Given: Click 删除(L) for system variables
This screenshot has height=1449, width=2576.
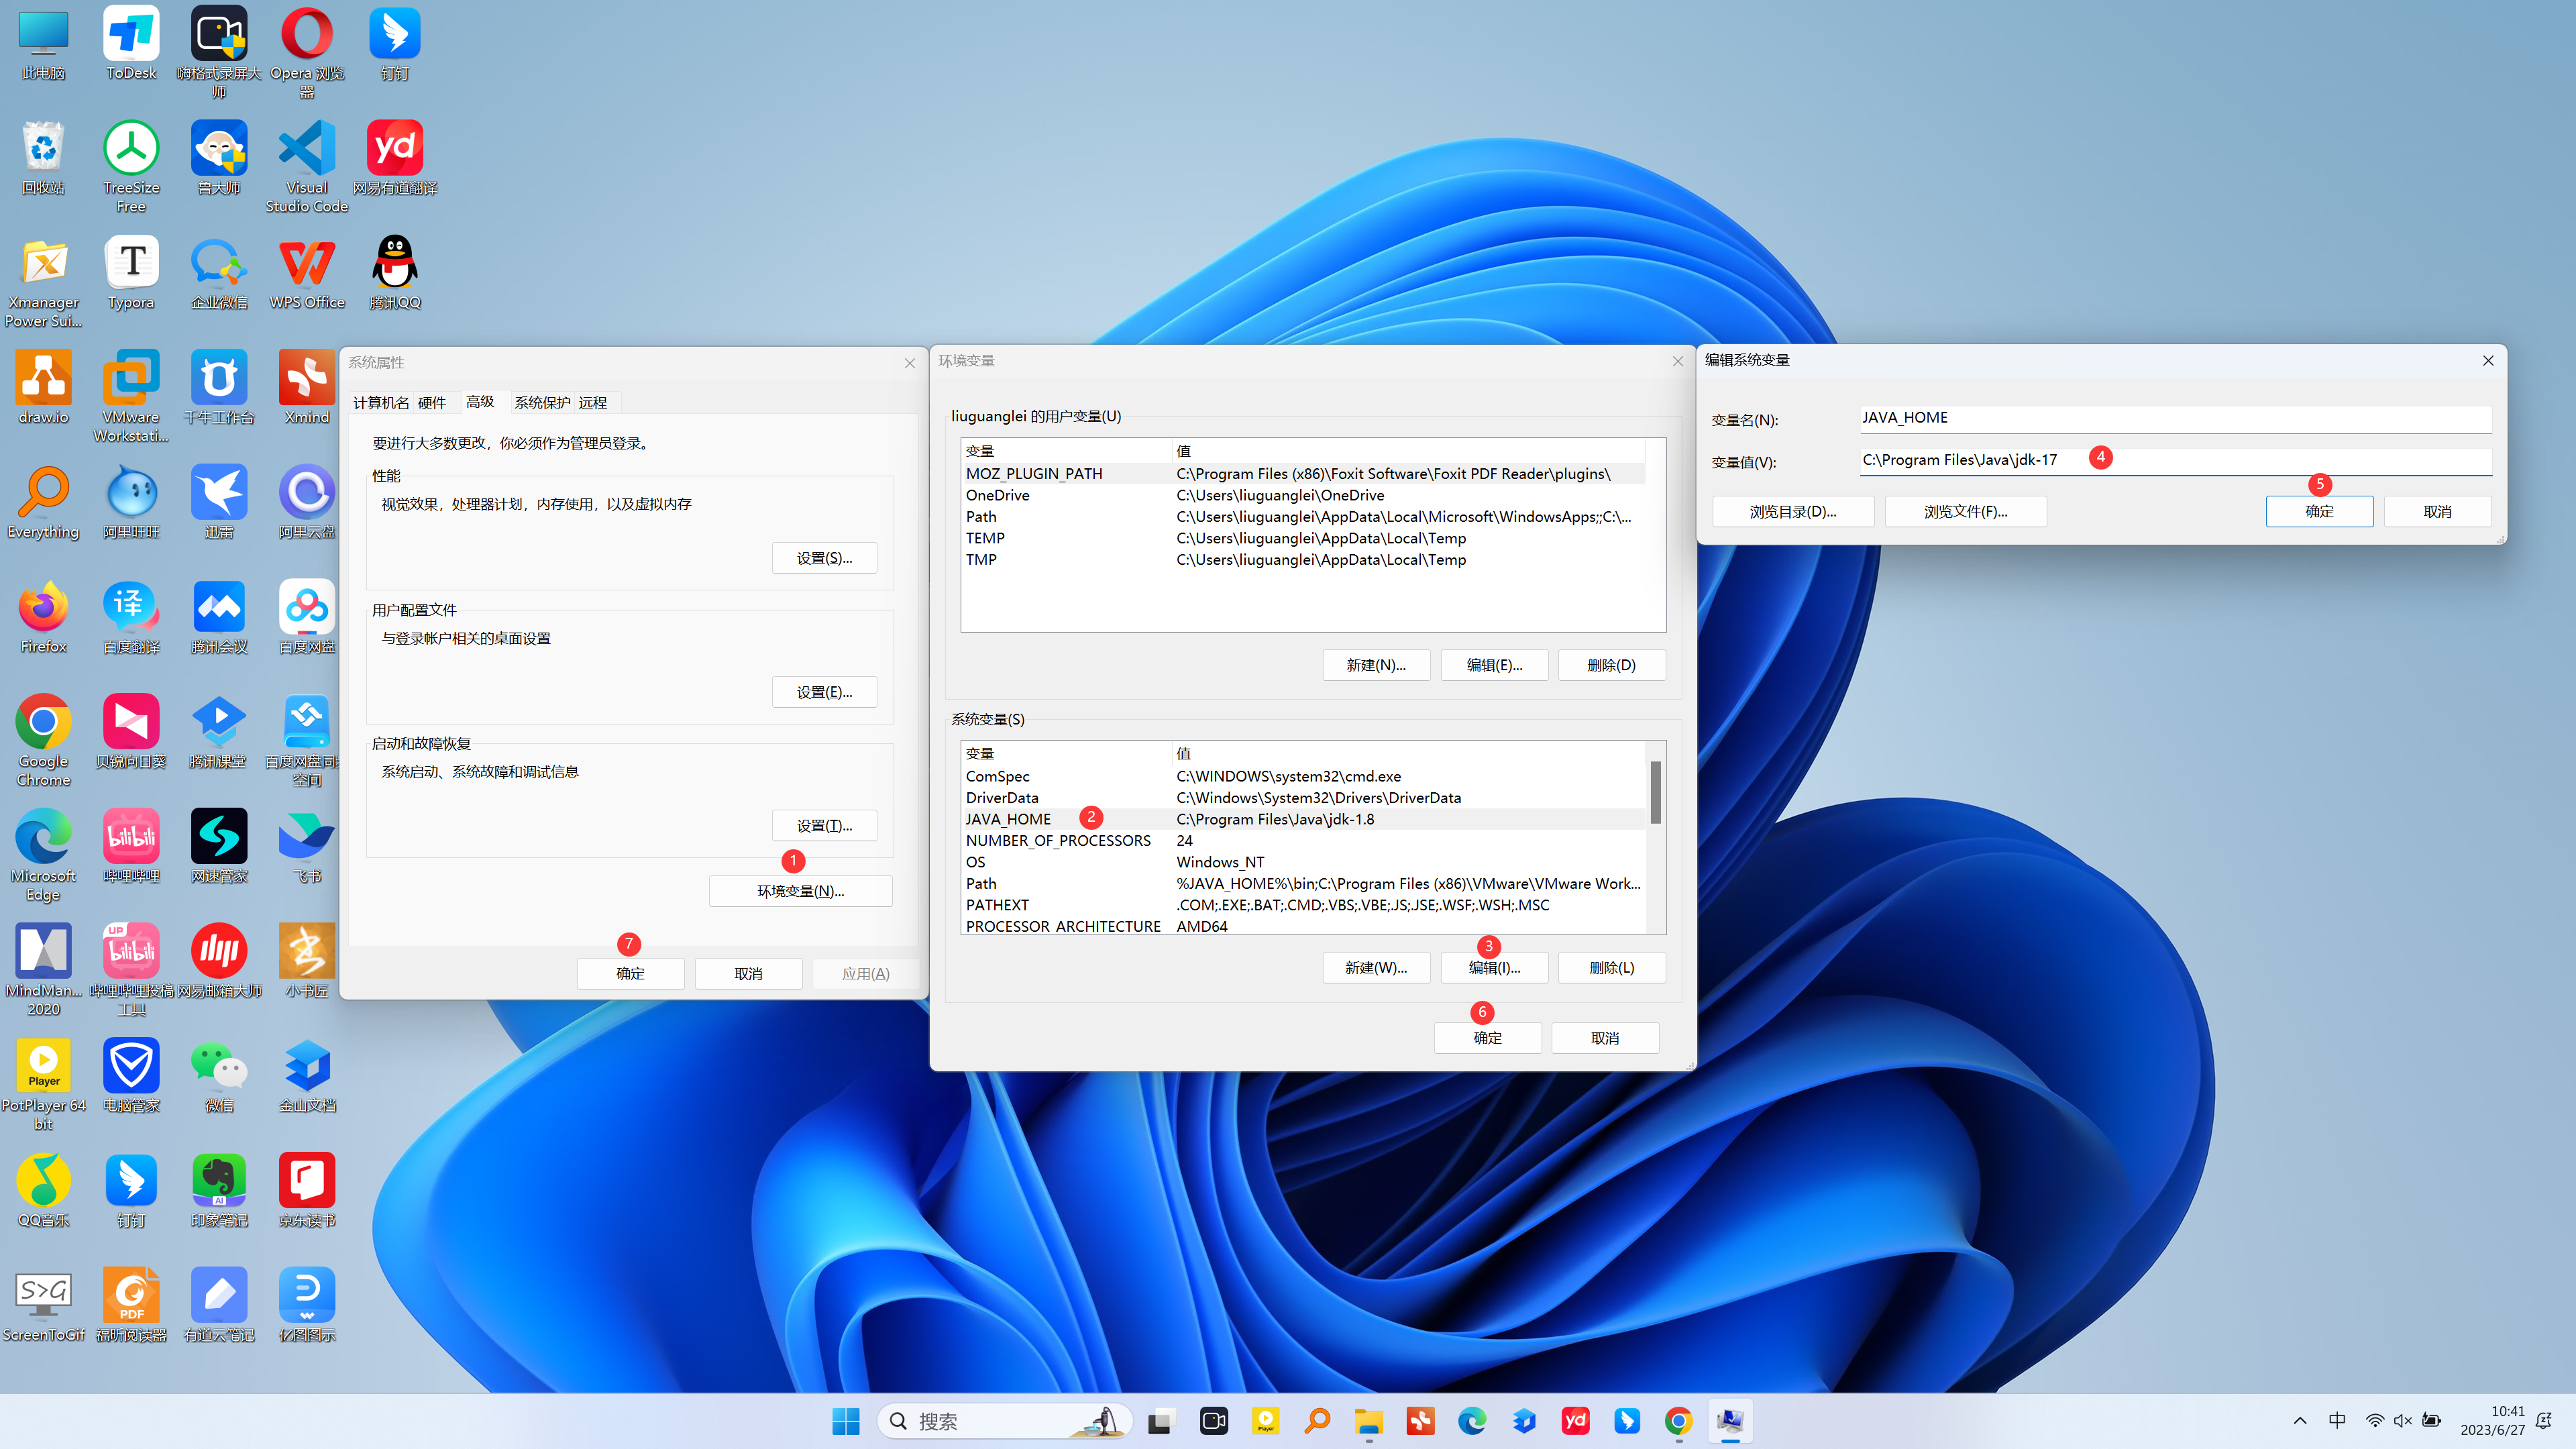Looking at the screenshot, I should (x=1612, y=968).
